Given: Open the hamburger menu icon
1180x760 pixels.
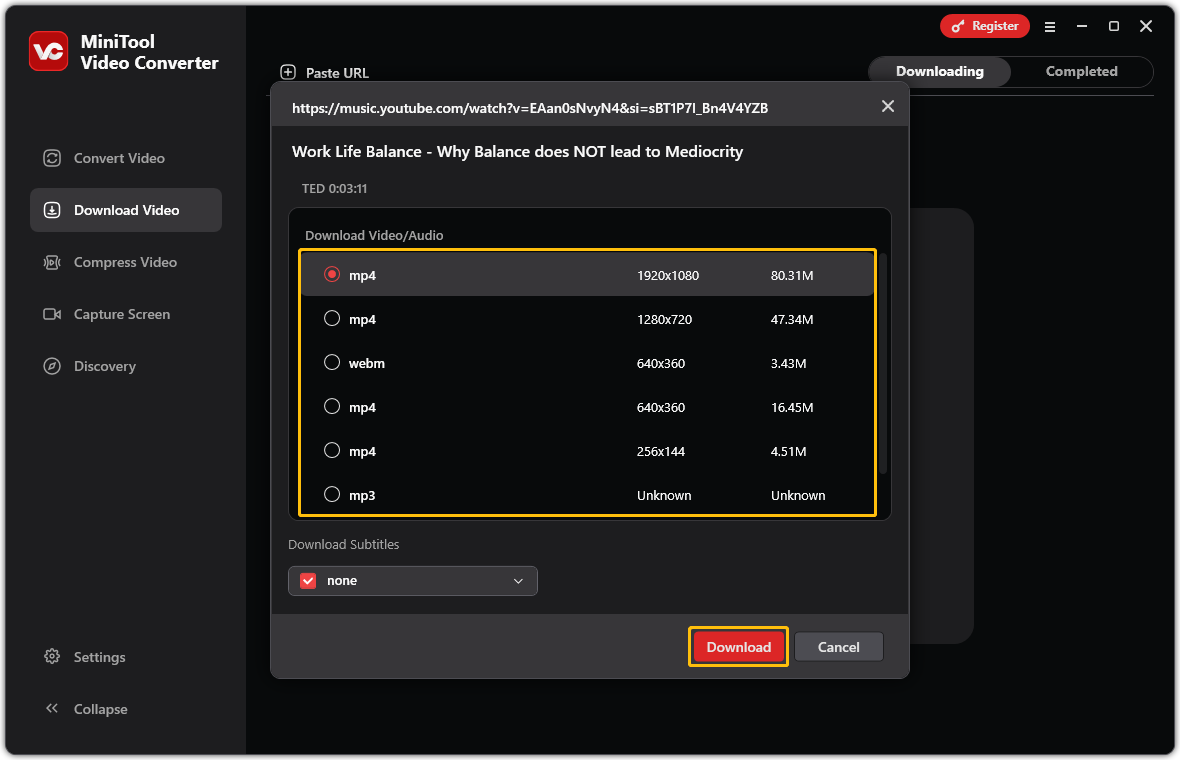Looking at the screenshot, I should coord(1050,27).
